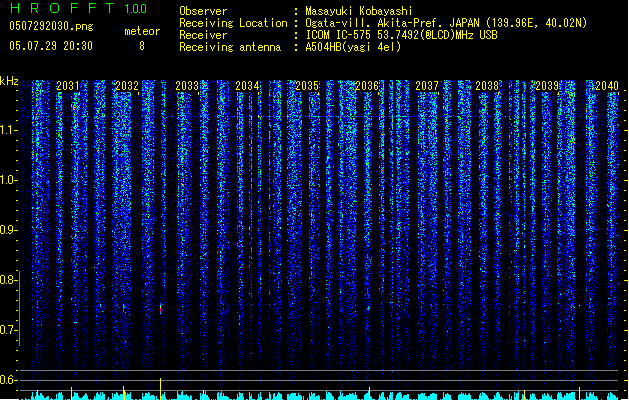Screen dimensions: 629x400
Task: Click the 'Receiving antenna' field label
Action: (x=230, y=47)
